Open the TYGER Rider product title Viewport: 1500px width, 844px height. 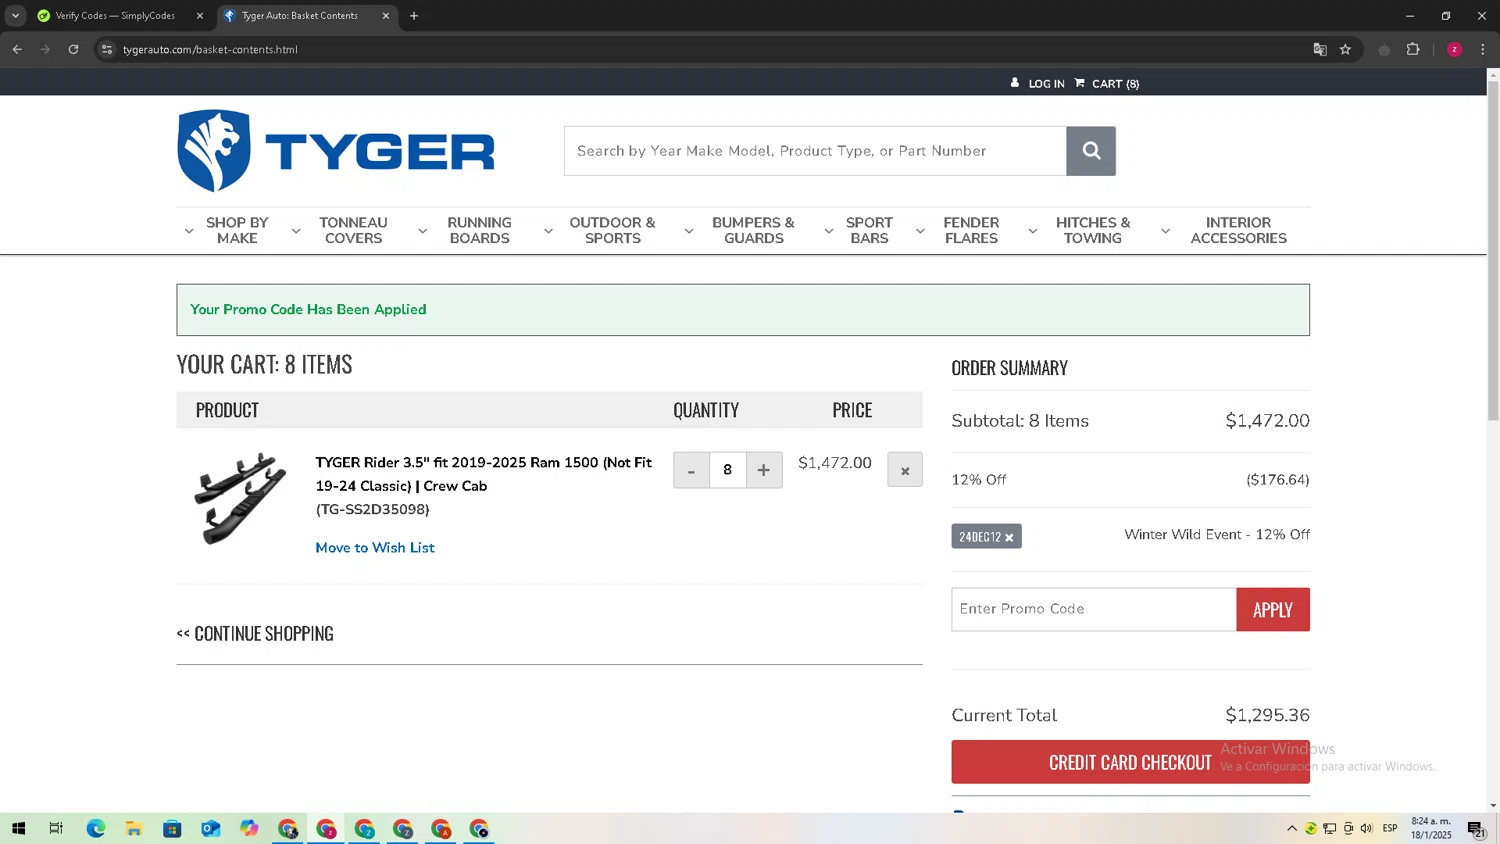(484, 474)
